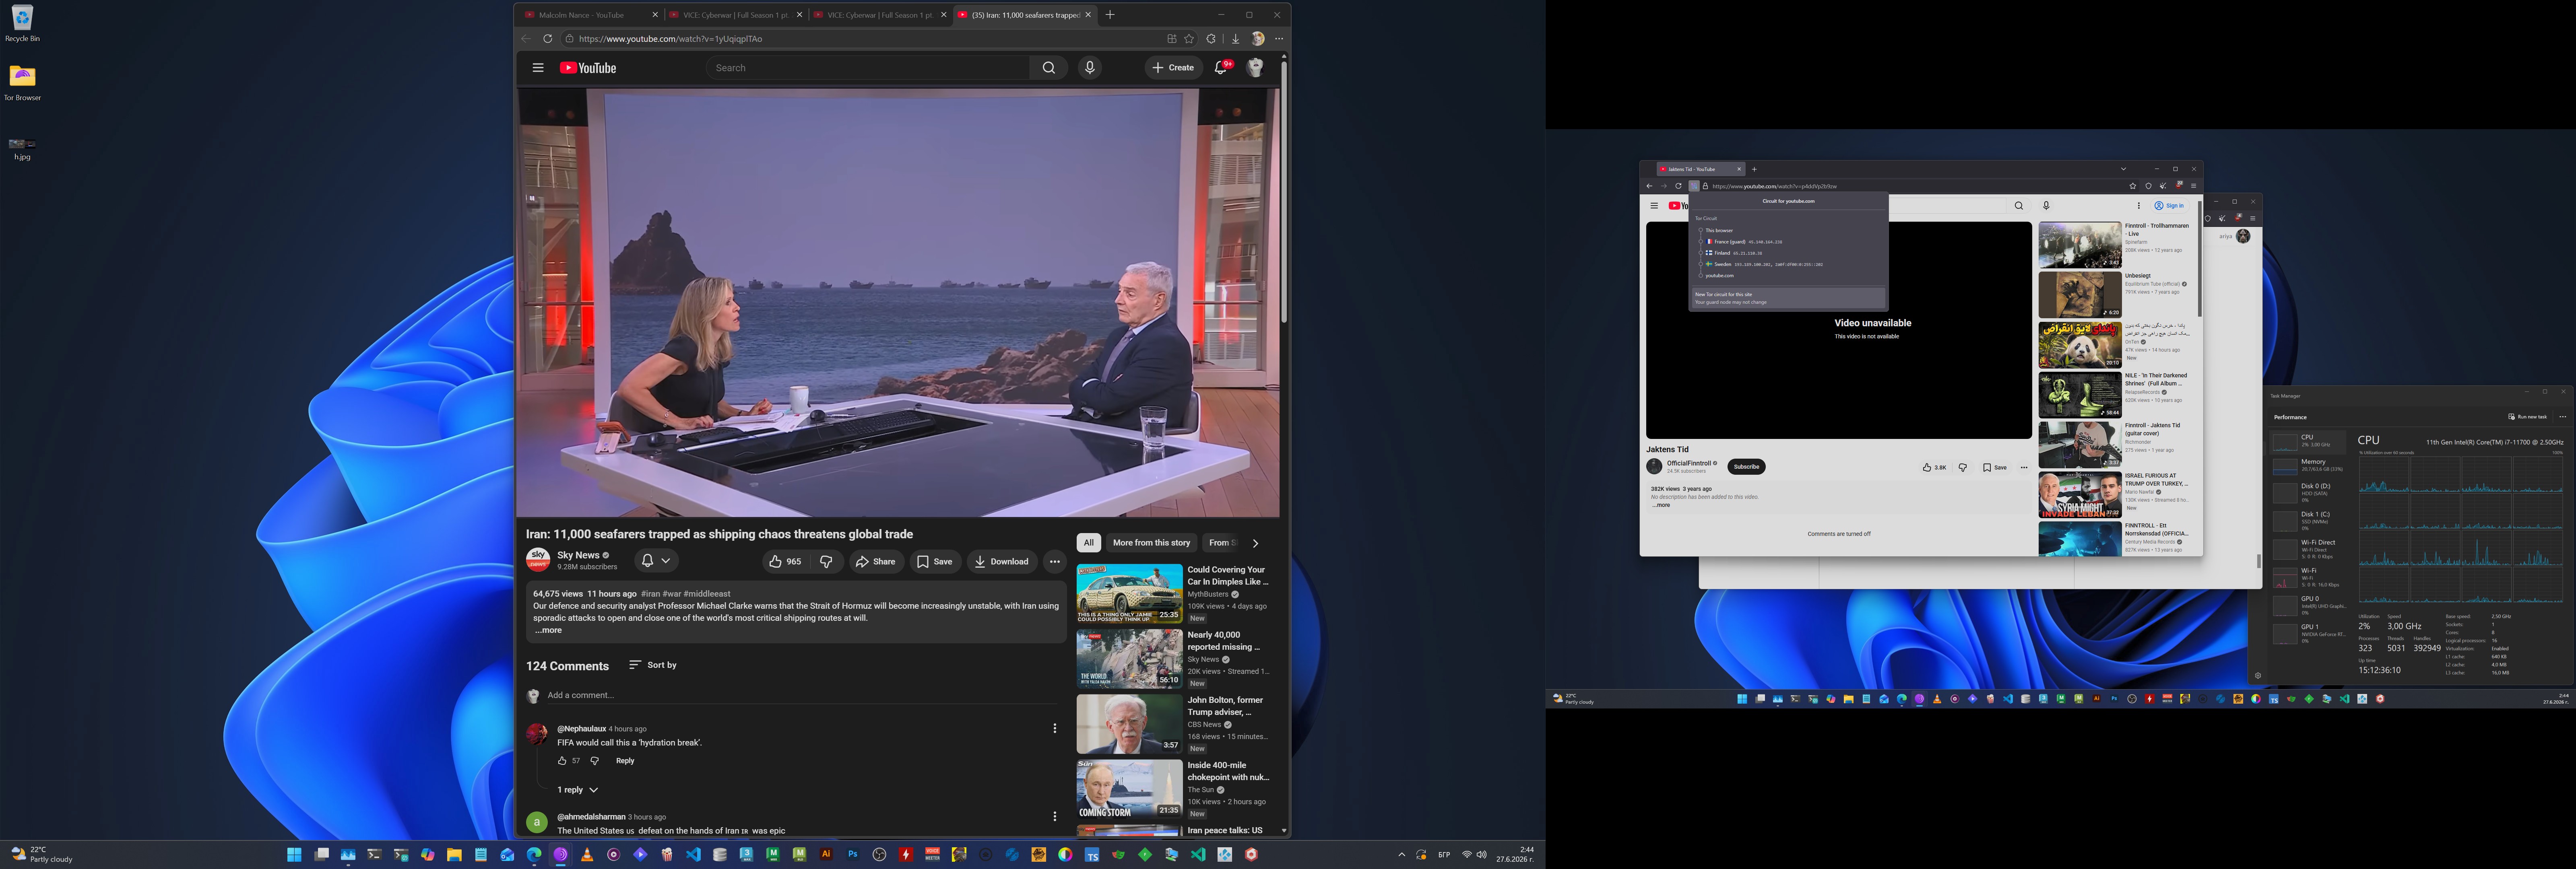Click the browser page vertical scrollbar
The height and width of the screenshot is (869, 2576).
pyautogui.click(x=1284, y=190)
